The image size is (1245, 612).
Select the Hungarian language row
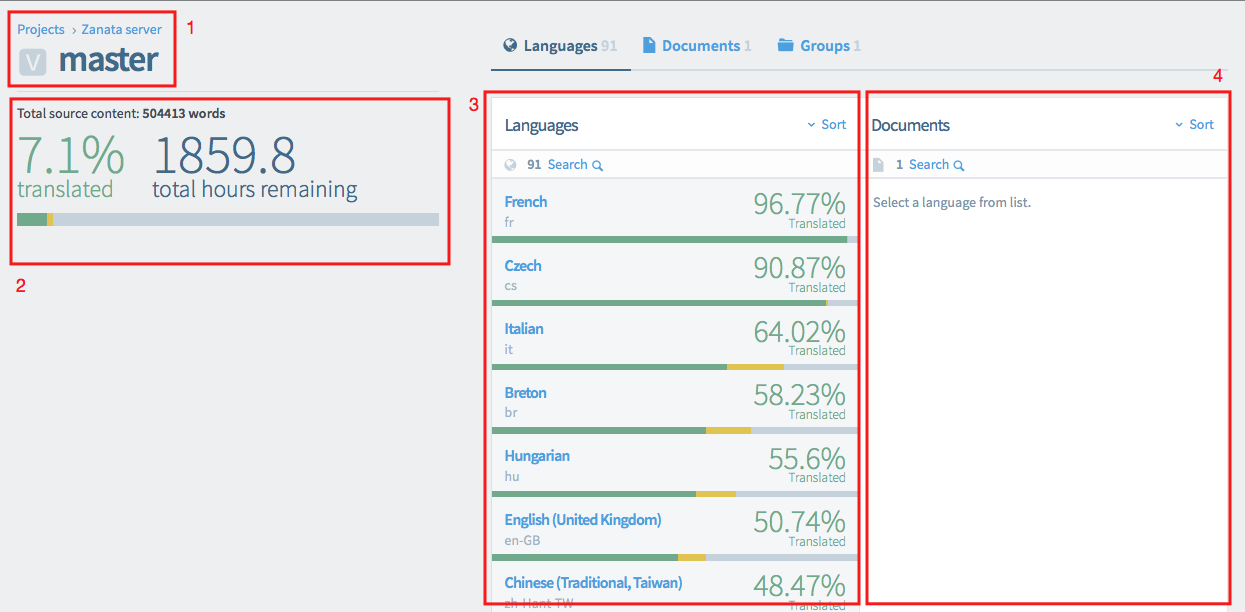(x=675, y=465)
